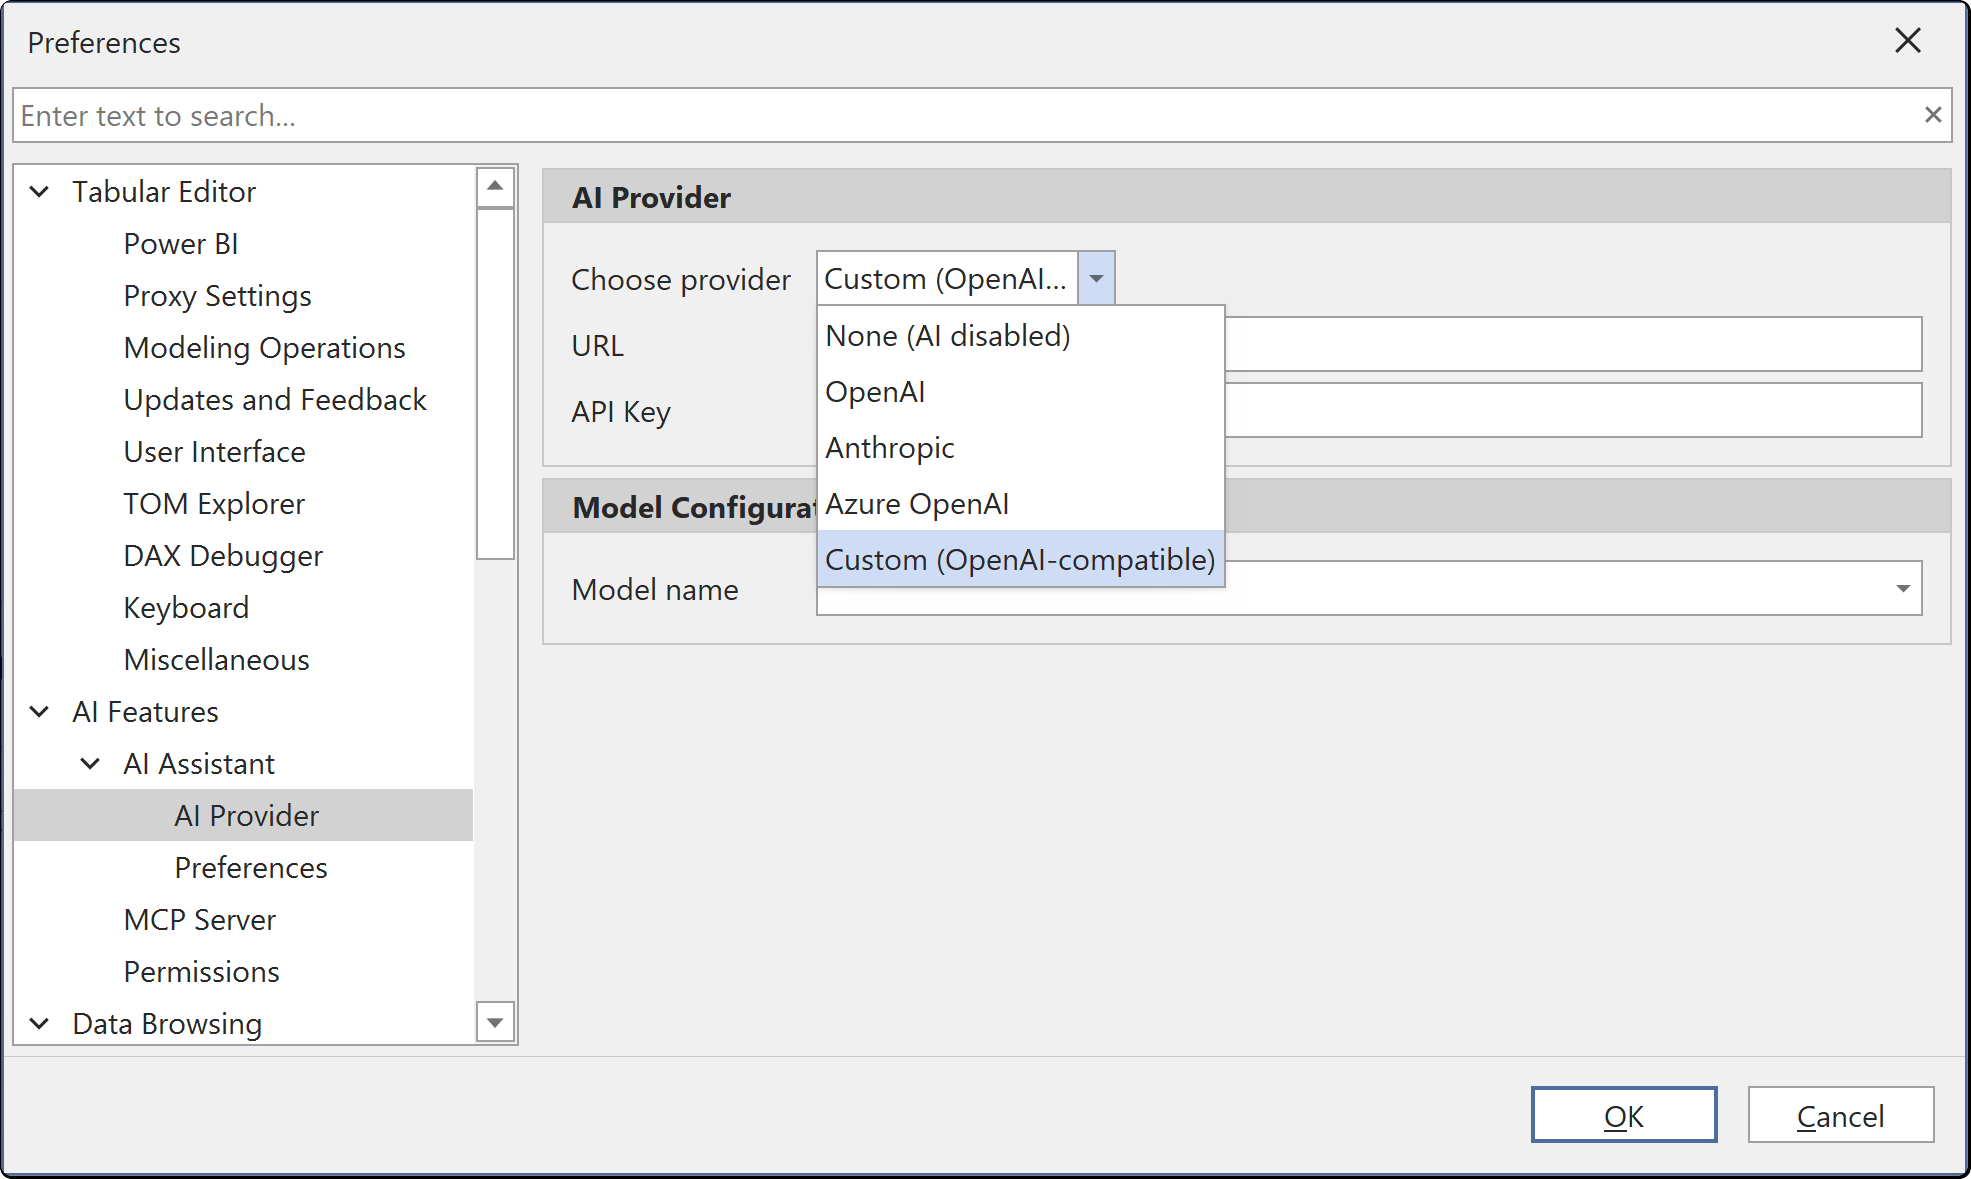Collapse the AI Features tree node
1971x1179 pixels.
(40, 711)
